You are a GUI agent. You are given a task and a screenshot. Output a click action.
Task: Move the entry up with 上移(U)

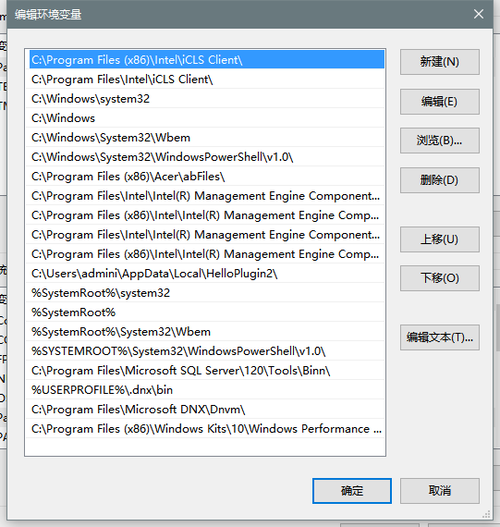440,239
